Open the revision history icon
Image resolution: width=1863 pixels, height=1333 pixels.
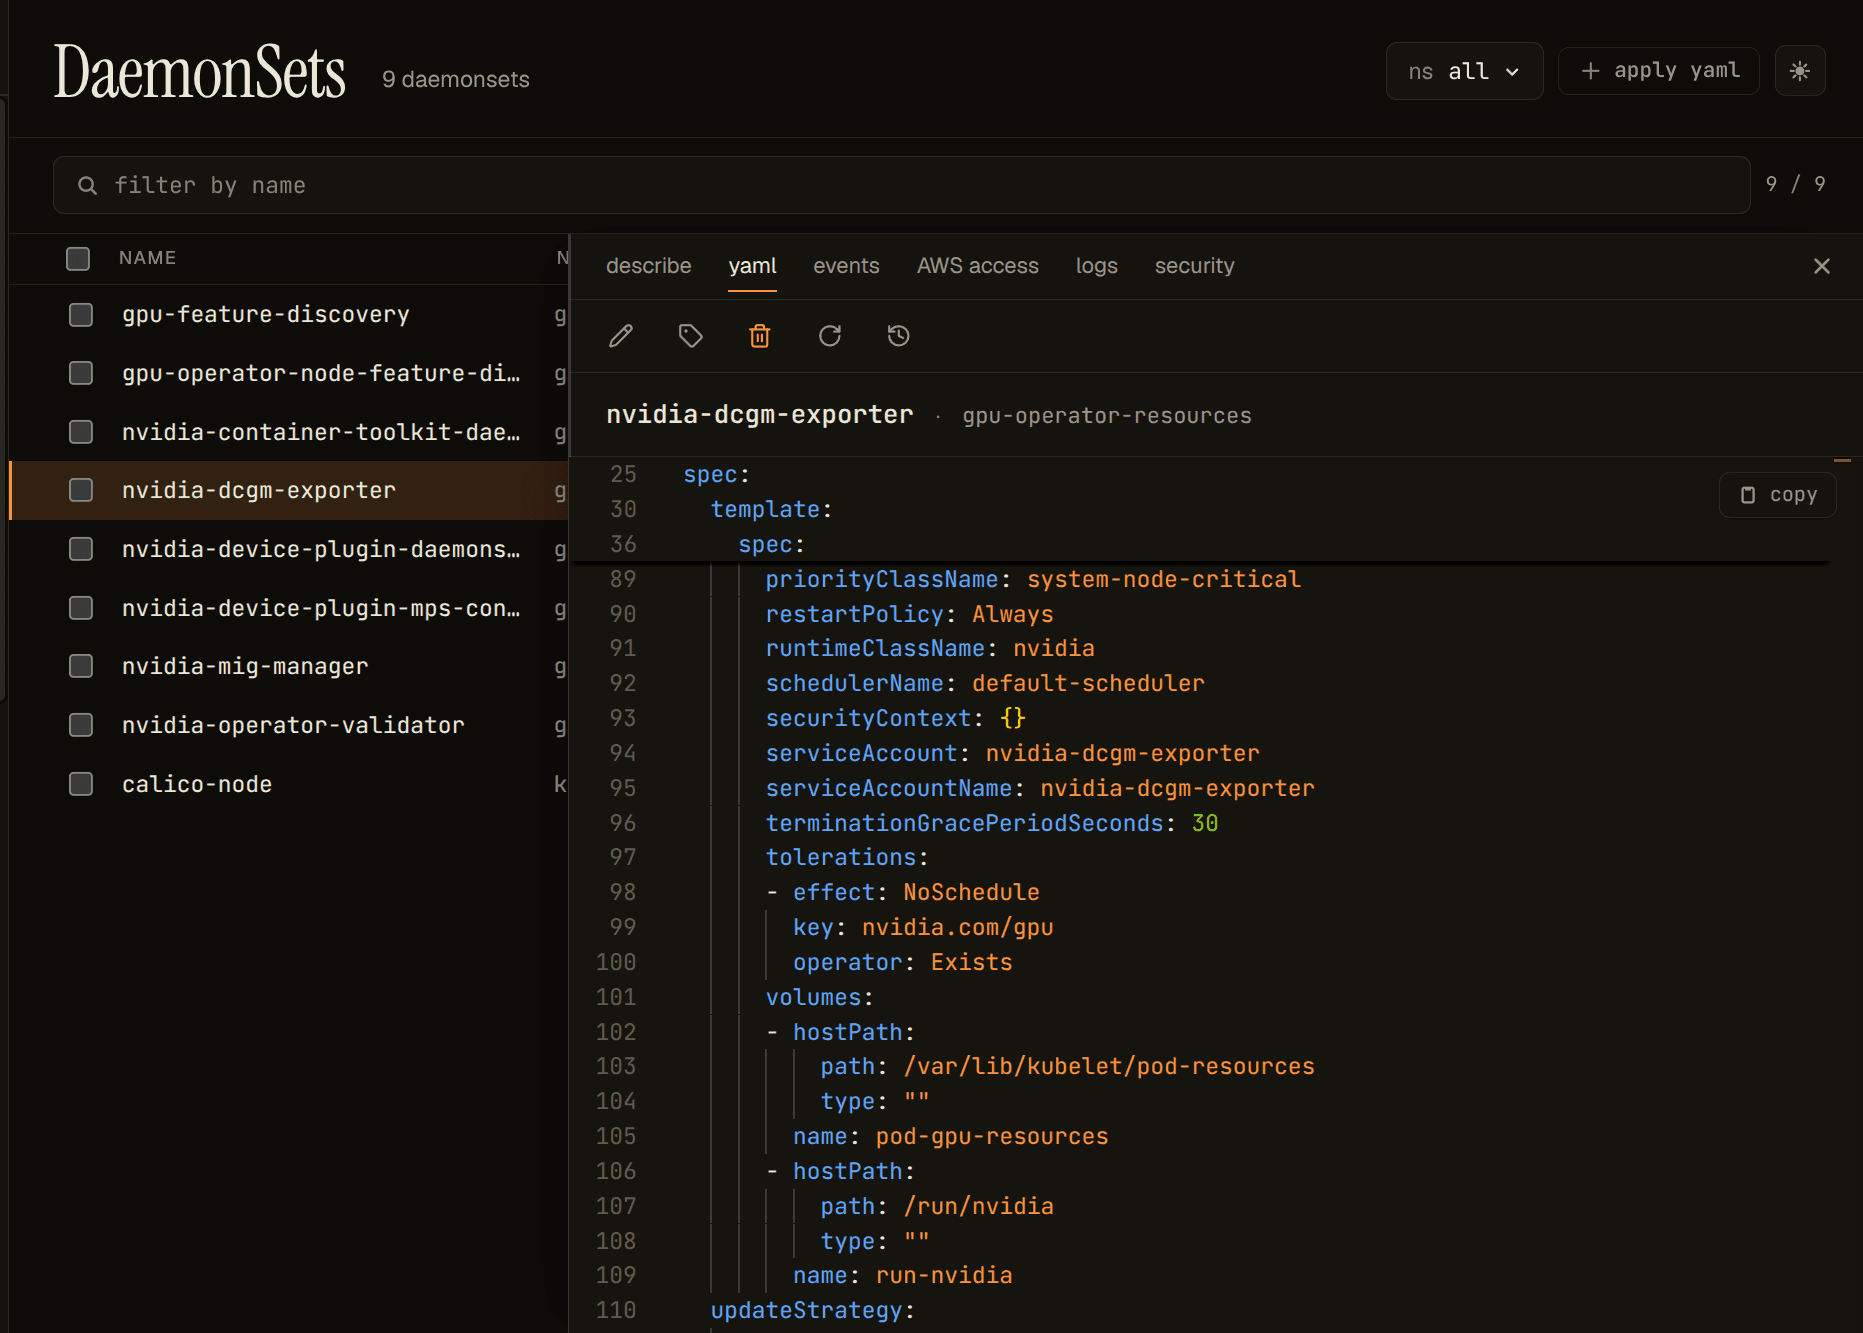pyautogui.click(x=899, y=336)
